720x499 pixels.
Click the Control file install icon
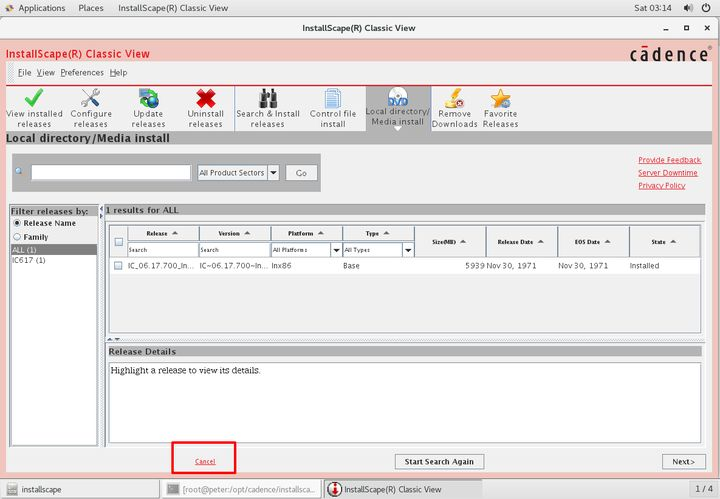tap(333, 98)
